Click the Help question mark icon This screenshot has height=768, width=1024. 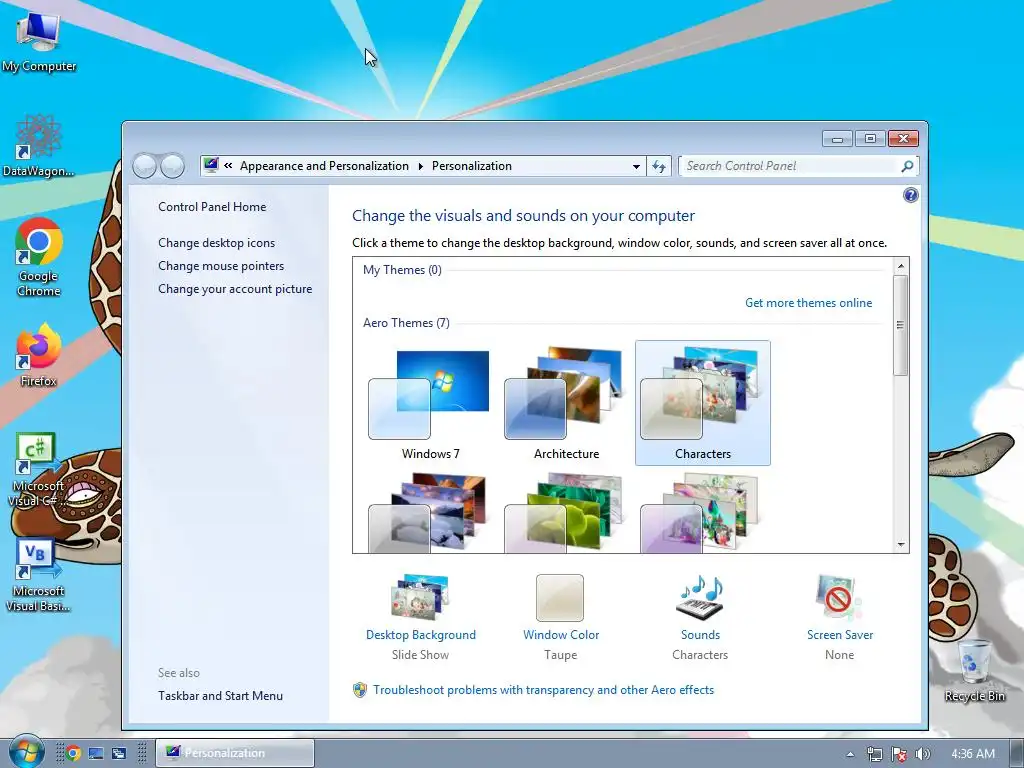pyautogui.click(x=910, y=195)
